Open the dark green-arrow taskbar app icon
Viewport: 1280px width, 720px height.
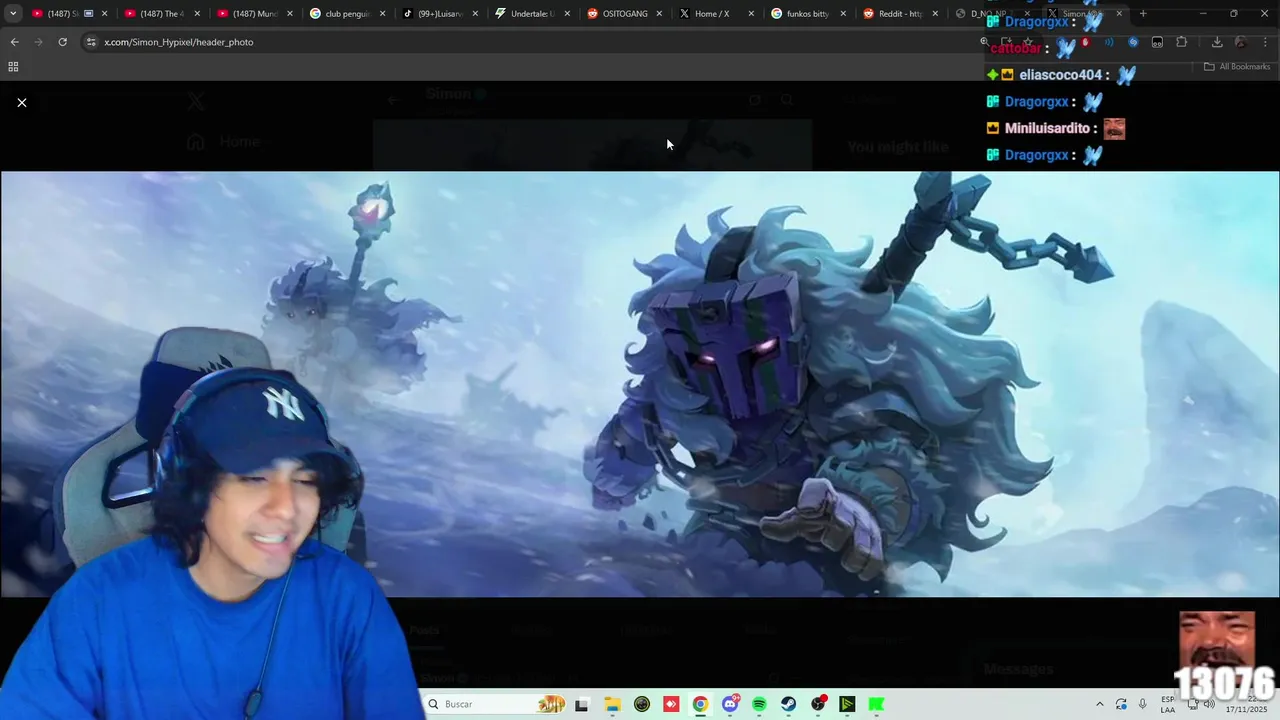pos(847,704)
